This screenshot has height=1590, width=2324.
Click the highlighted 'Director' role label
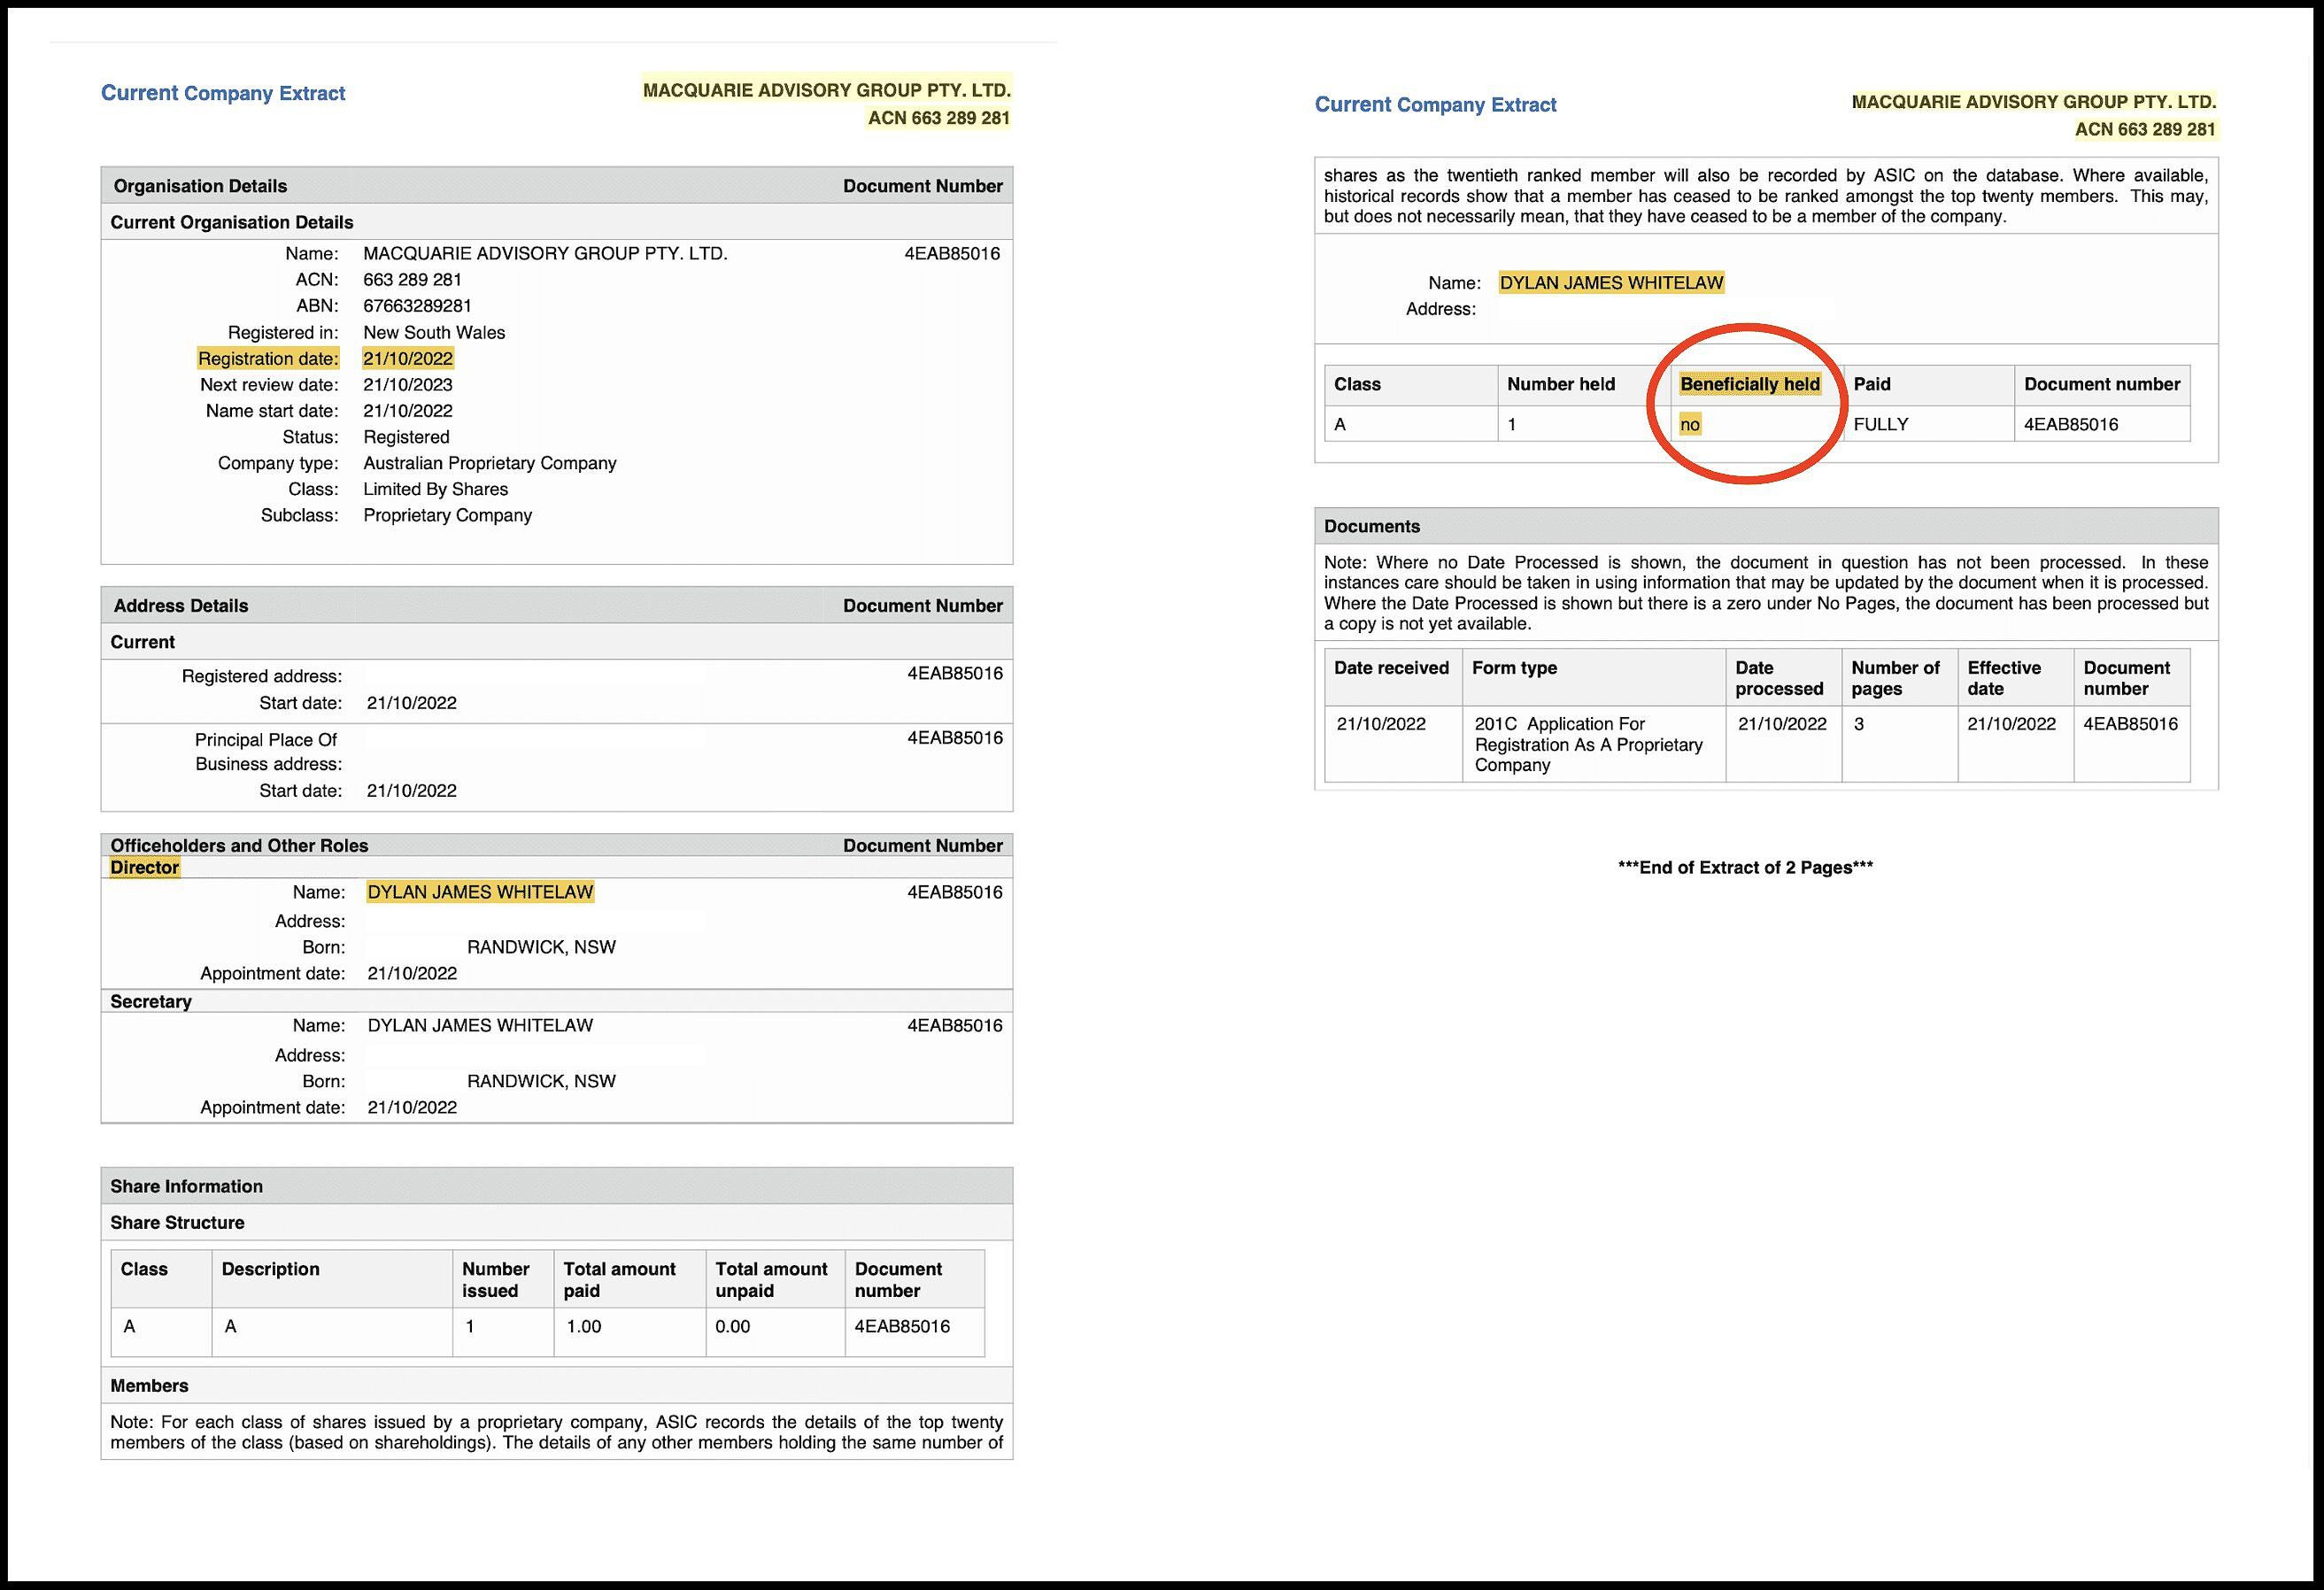(145, 868)
